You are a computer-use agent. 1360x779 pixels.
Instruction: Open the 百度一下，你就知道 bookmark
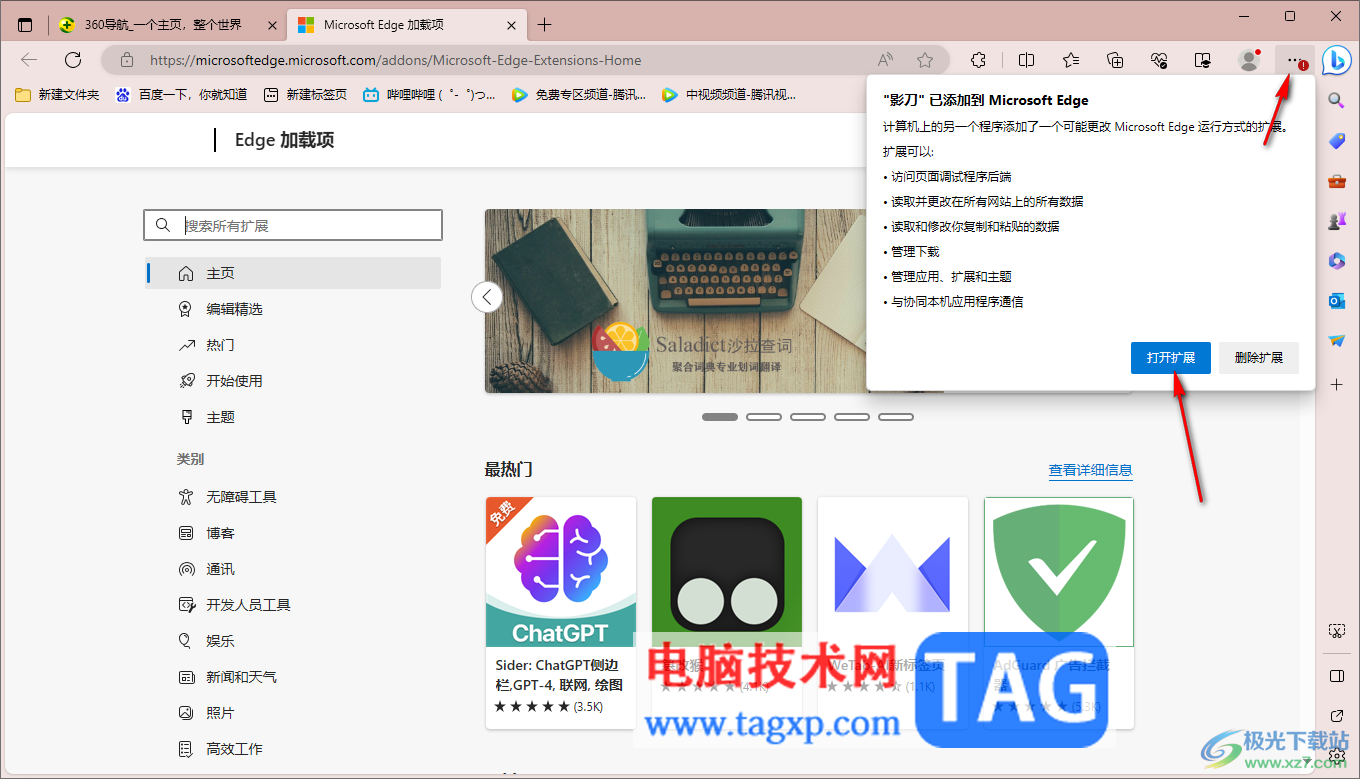[181, 95]
